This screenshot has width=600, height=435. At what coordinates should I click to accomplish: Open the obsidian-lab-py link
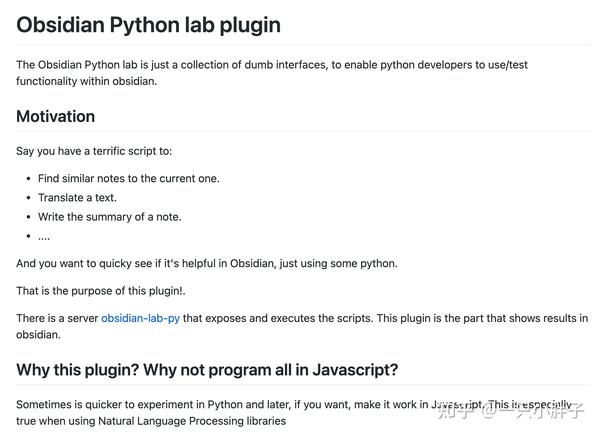pyautogui.click(x=140, y=318)
